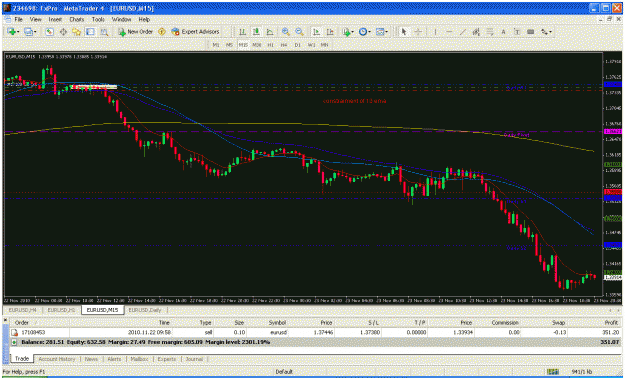This screenshot has height=378, width=625.
Task: Select the Cursor arrow tool
Action: (x=404, y=32)
